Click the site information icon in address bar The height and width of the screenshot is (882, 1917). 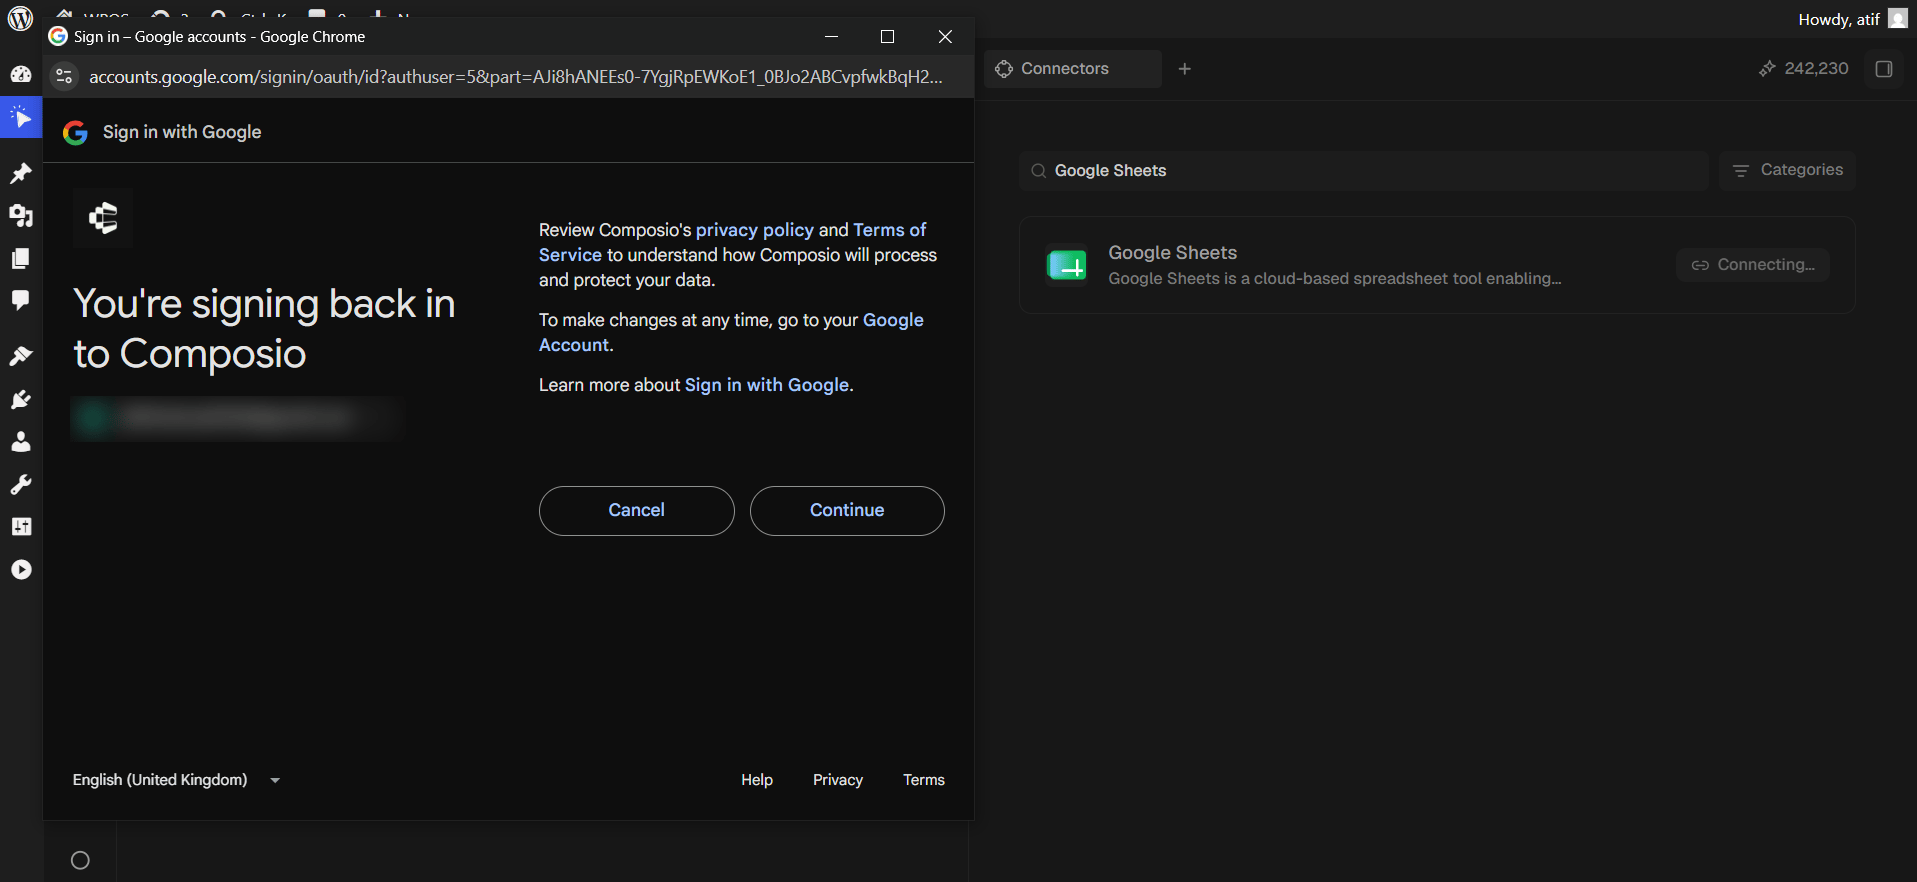coord(64,77)
